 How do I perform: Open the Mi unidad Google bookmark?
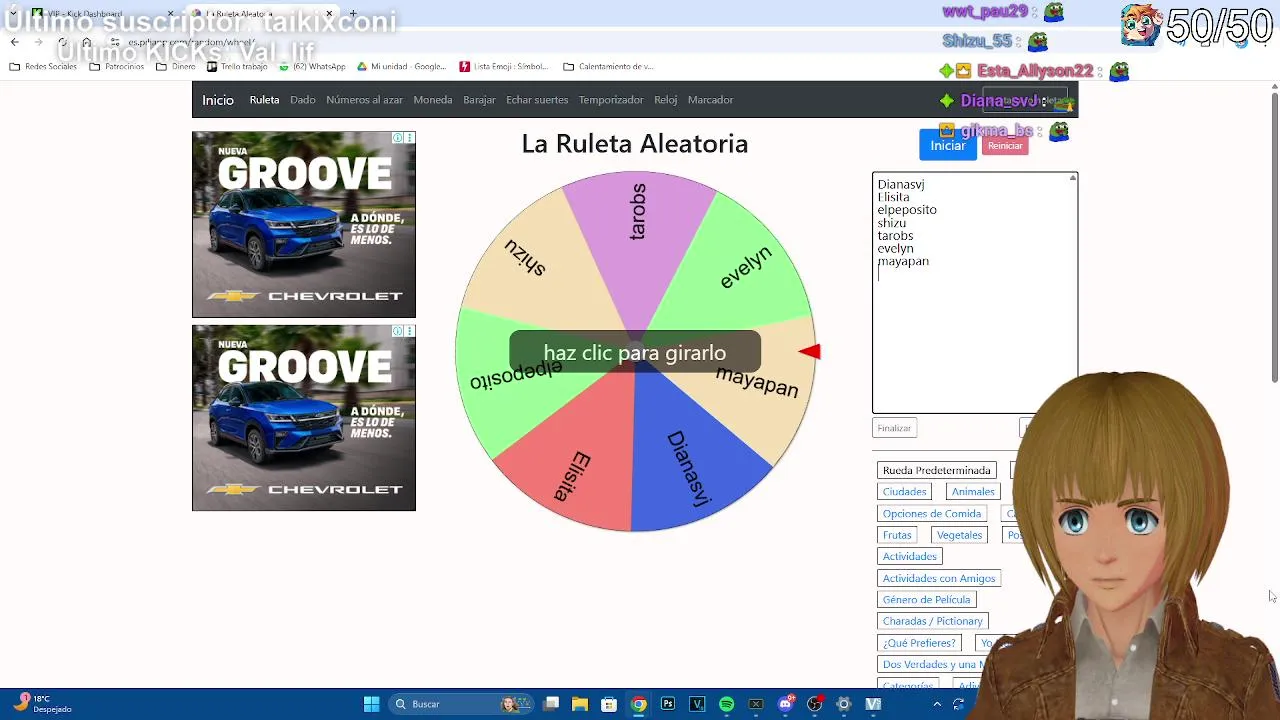click(x=401, y=67)
